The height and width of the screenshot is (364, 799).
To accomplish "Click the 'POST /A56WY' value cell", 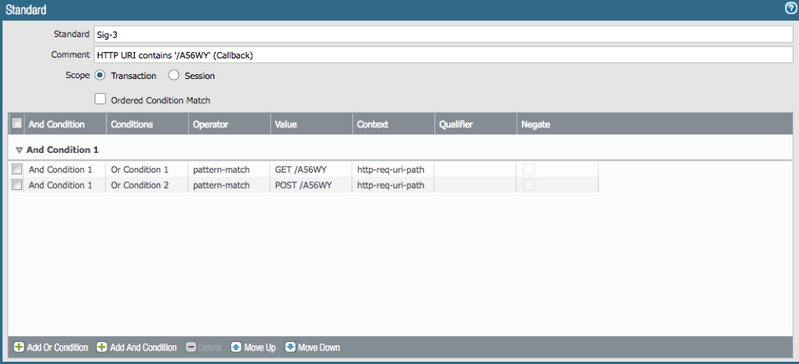I will (311, 185).
